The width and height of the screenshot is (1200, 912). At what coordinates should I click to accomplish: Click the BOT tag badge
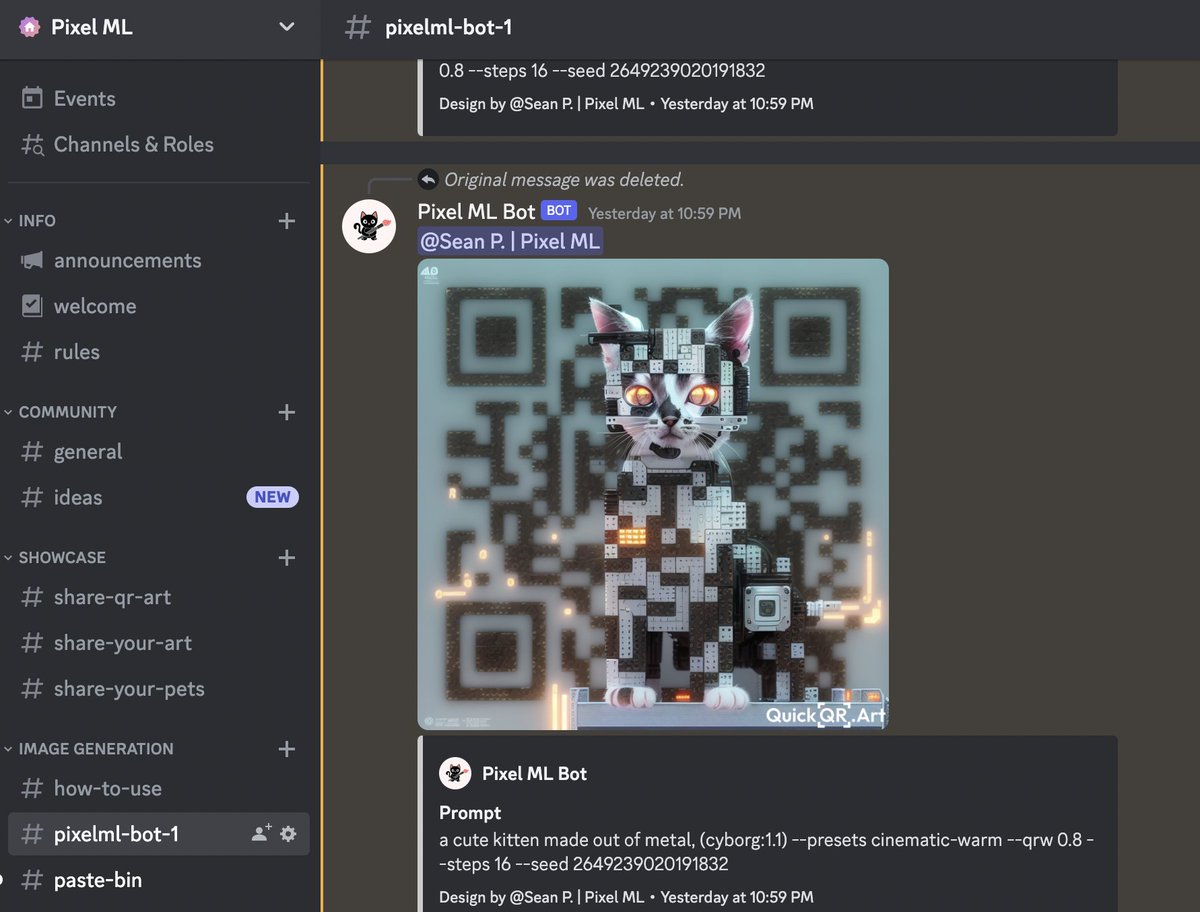(559, 211)
